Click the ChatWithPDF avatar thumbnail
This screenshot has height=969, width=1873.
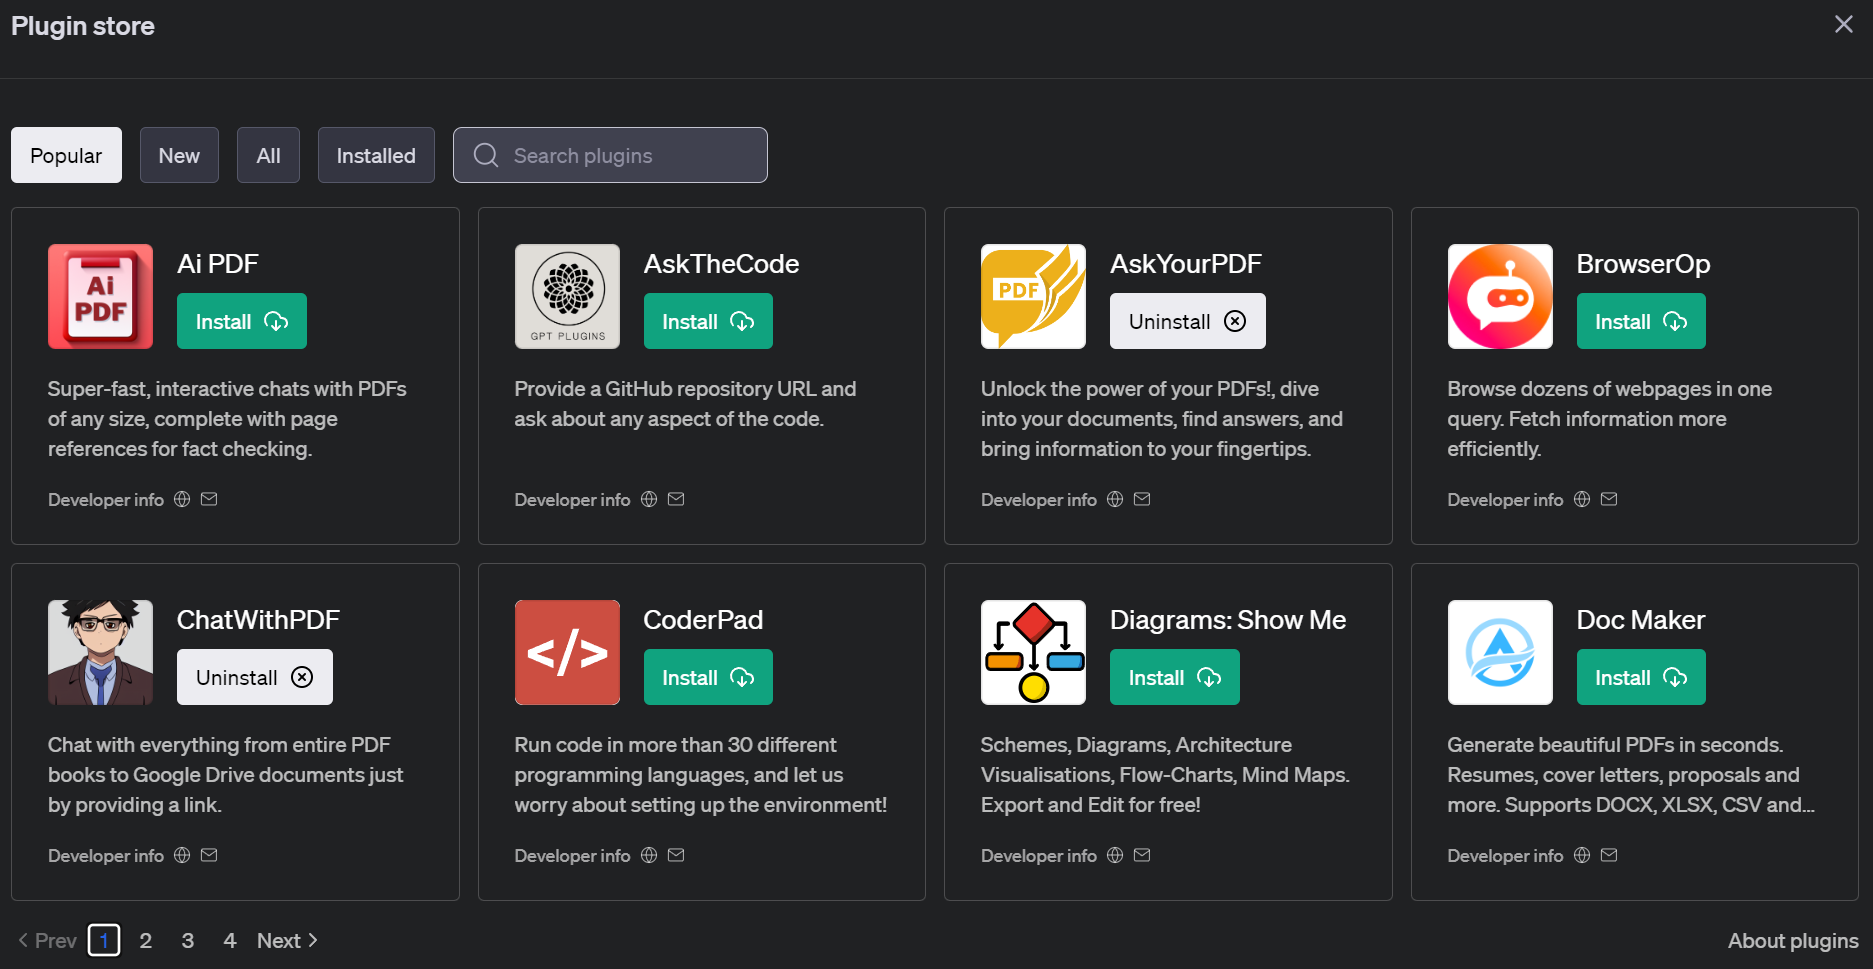100,652
